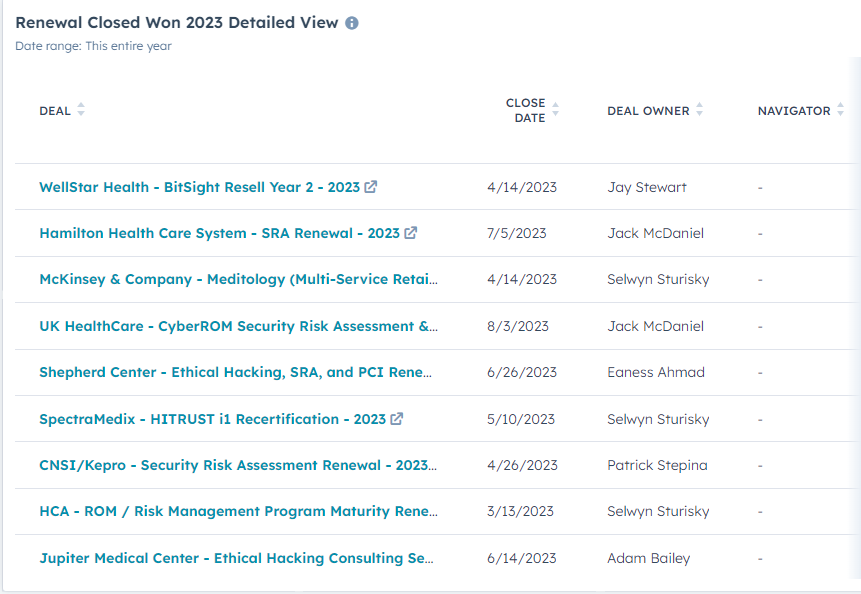Viewport: 861px width, 594px height.
Task: Open the Jupiter Medical Center deal
Action: click(x=236, y=558)
